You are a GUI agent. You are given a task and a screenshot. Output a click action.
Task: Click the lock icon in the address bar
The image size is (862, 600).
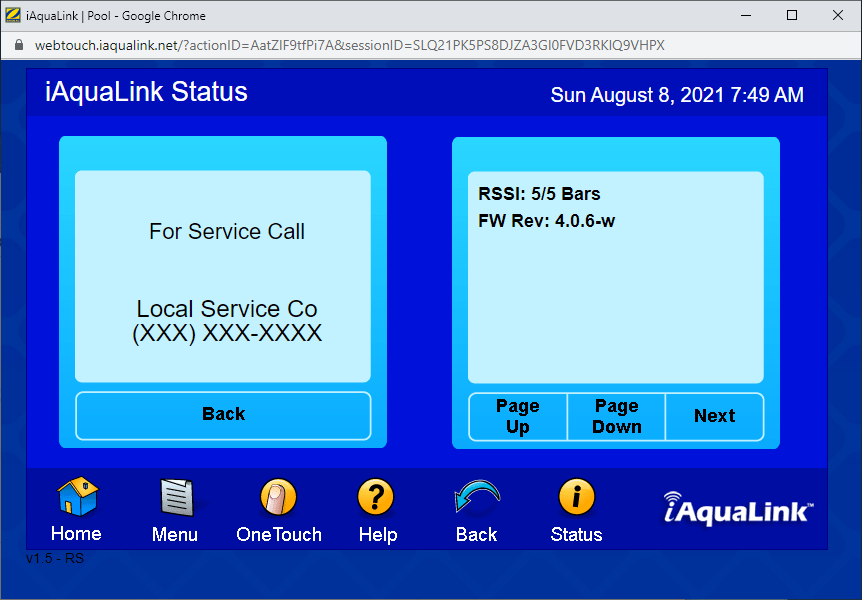coord(19,45)
